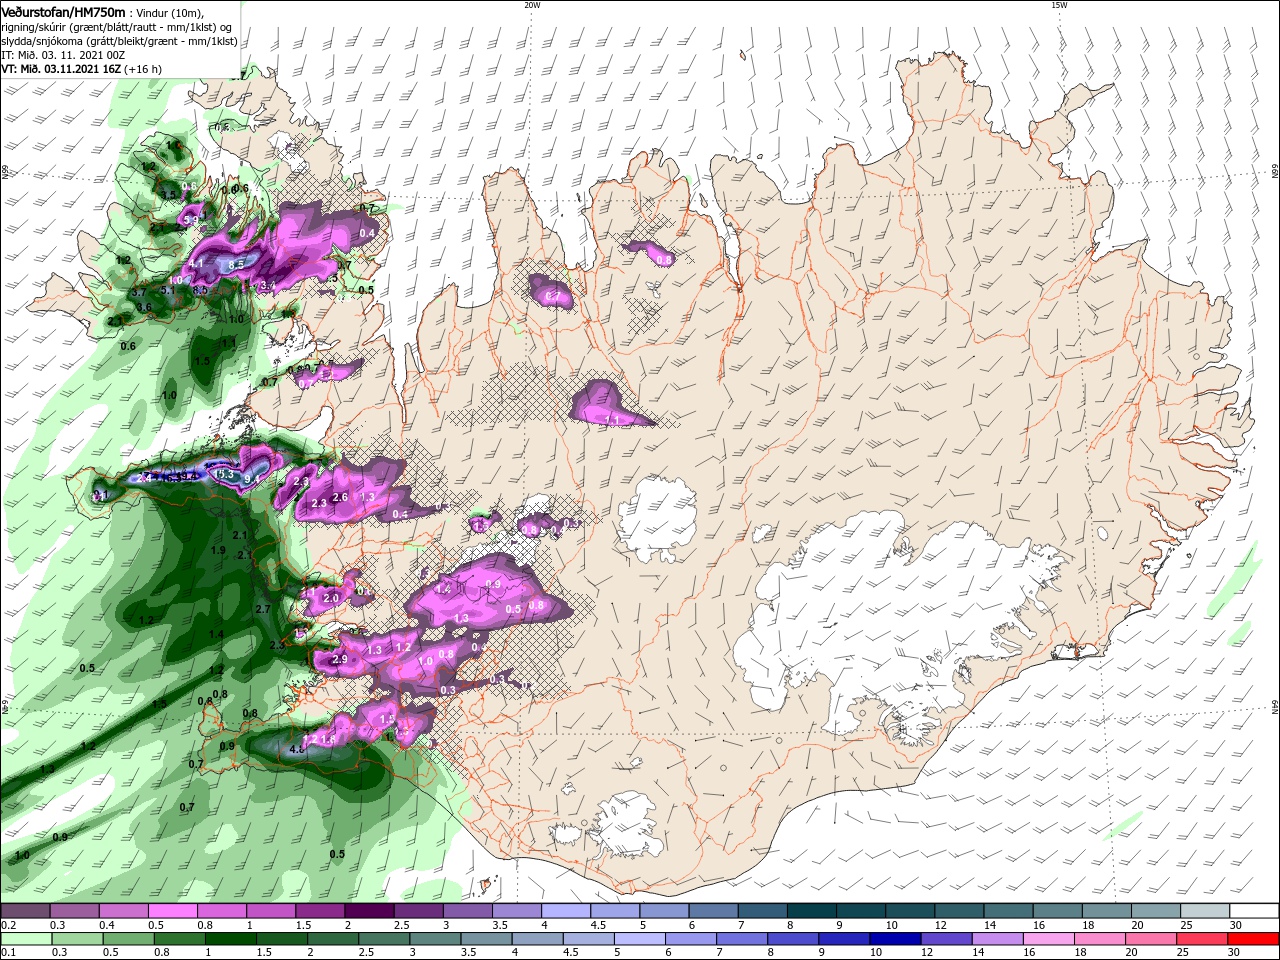The image size is (1280, 960).
Task: Pick the snow legend swatch between 18 and 20
Action: 1105,911
